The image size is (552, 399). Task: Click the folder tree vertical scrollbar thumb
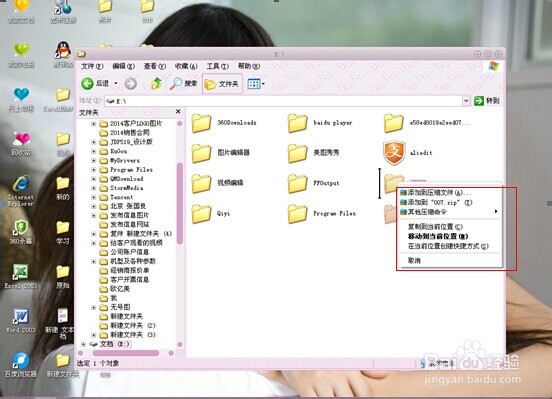[x=180, y=204]
